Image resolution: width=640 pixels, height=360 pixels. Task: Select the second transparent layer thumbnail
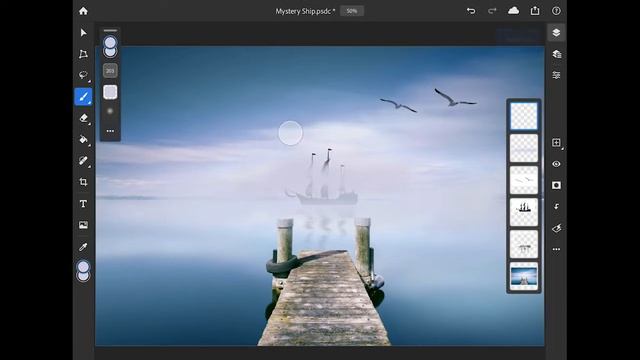(x=524, y=148)
